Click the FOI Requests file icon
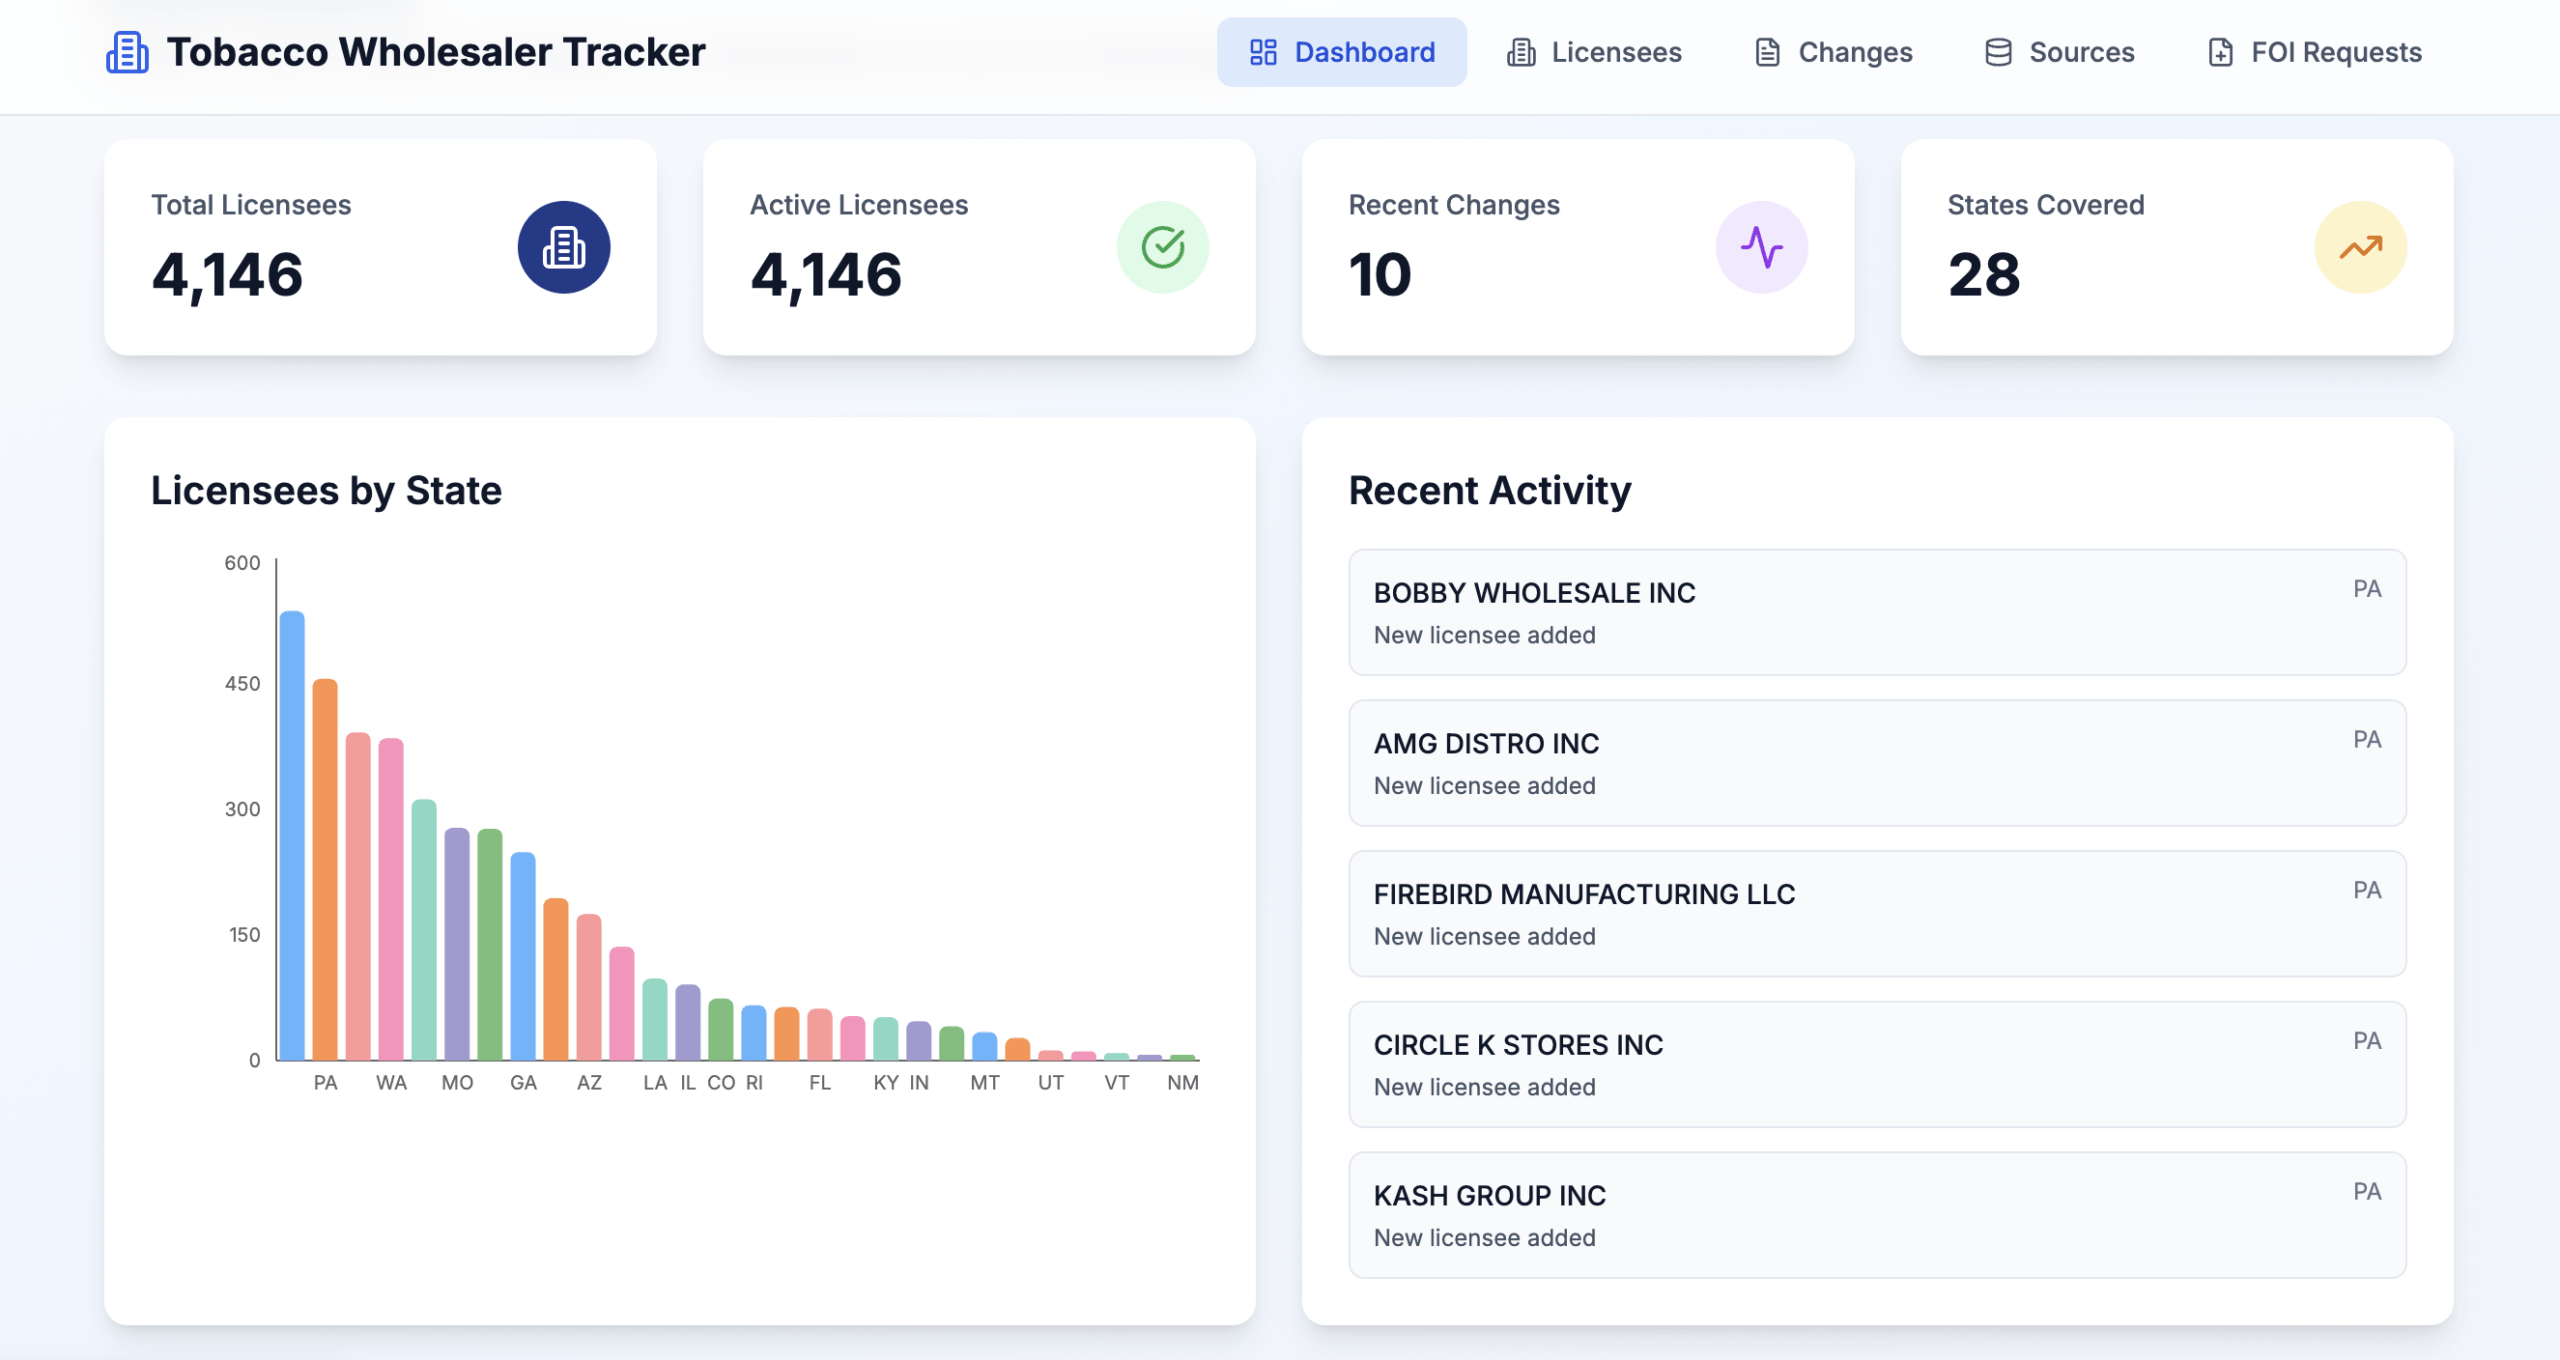 pyautogui.click(x=2220, y=52)
